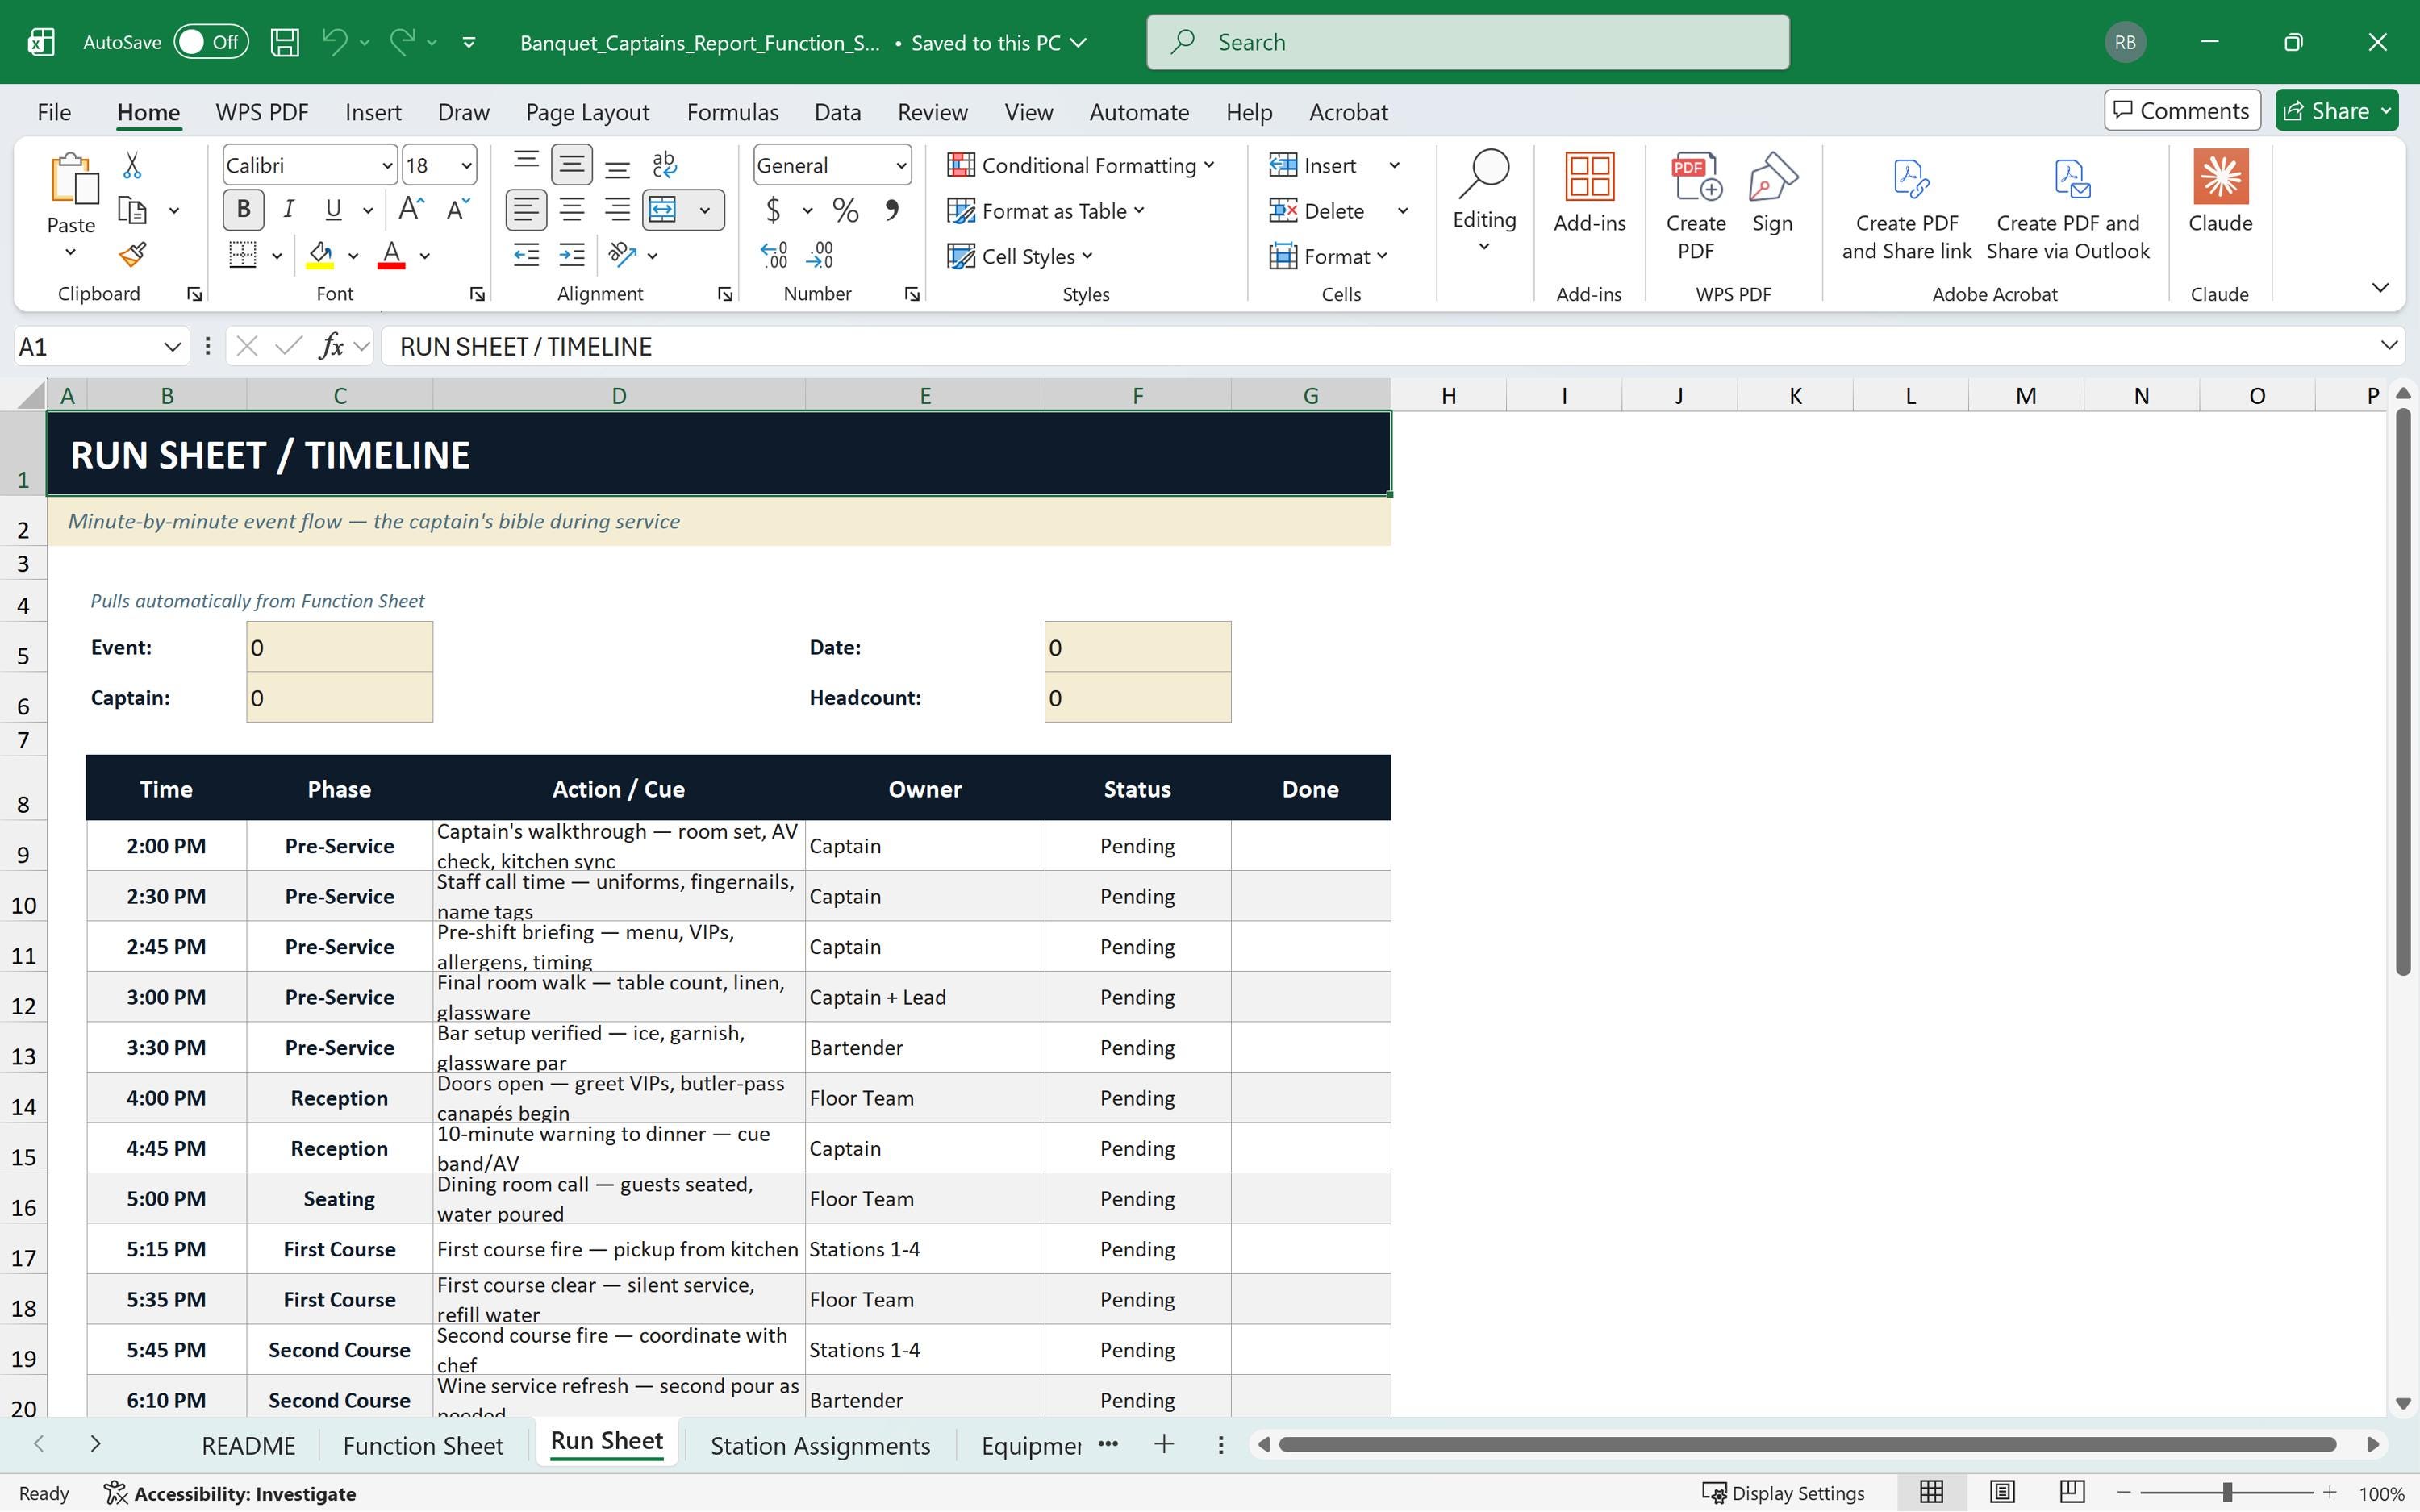The height and width of the screenshot is (1512, 2420).
Task: Collapse the ribbon with chevron
Action: pos(2380,288)
